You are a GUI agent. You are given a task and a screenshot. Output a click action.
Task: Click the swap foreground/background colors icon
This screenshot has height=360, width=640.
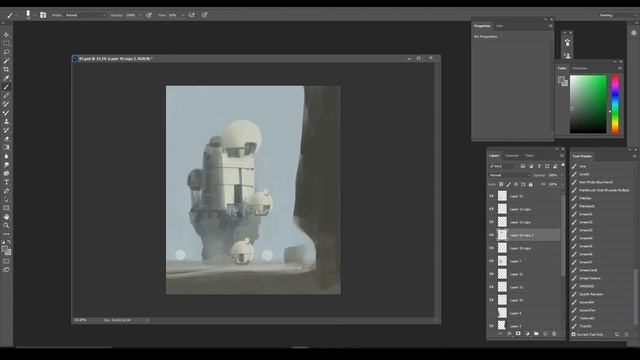(9, 242)
